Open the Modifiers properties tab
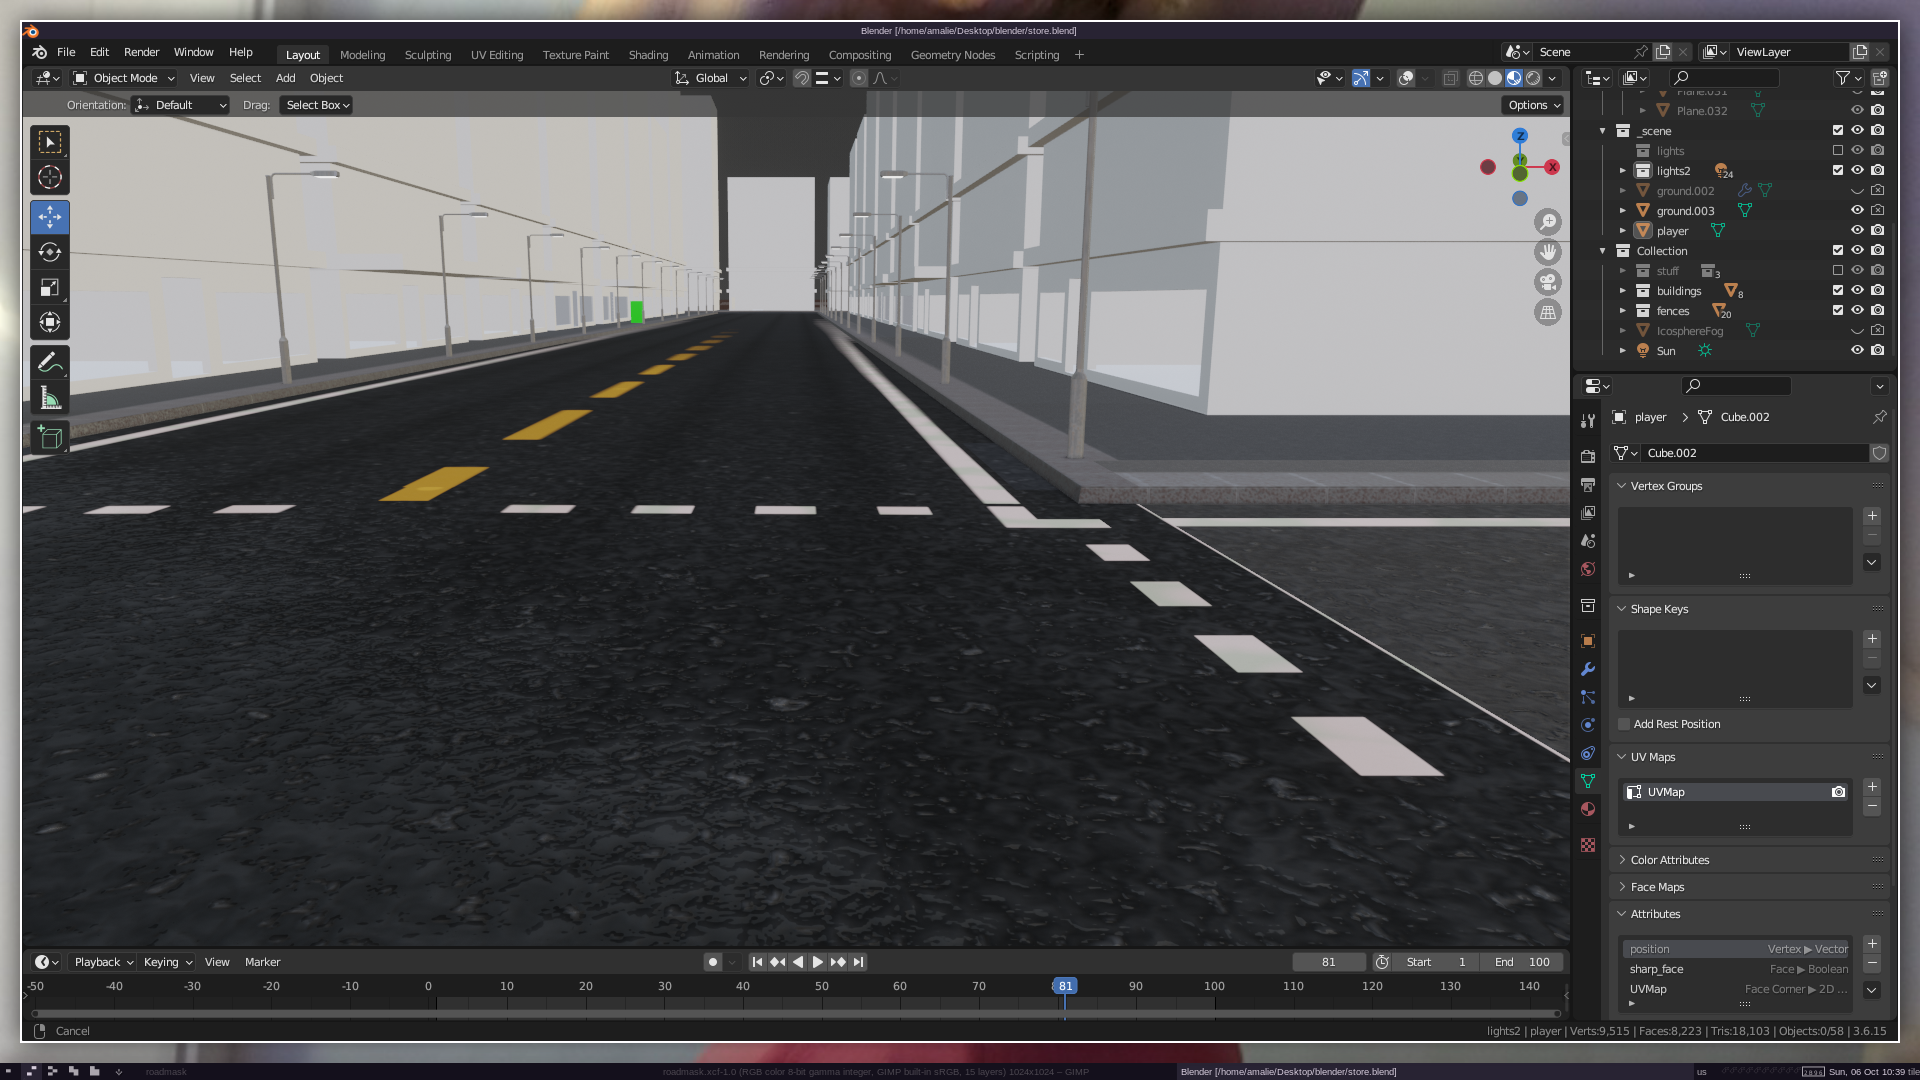Viewport: 1920px width, 1080px height. [x=1587, y=669]
